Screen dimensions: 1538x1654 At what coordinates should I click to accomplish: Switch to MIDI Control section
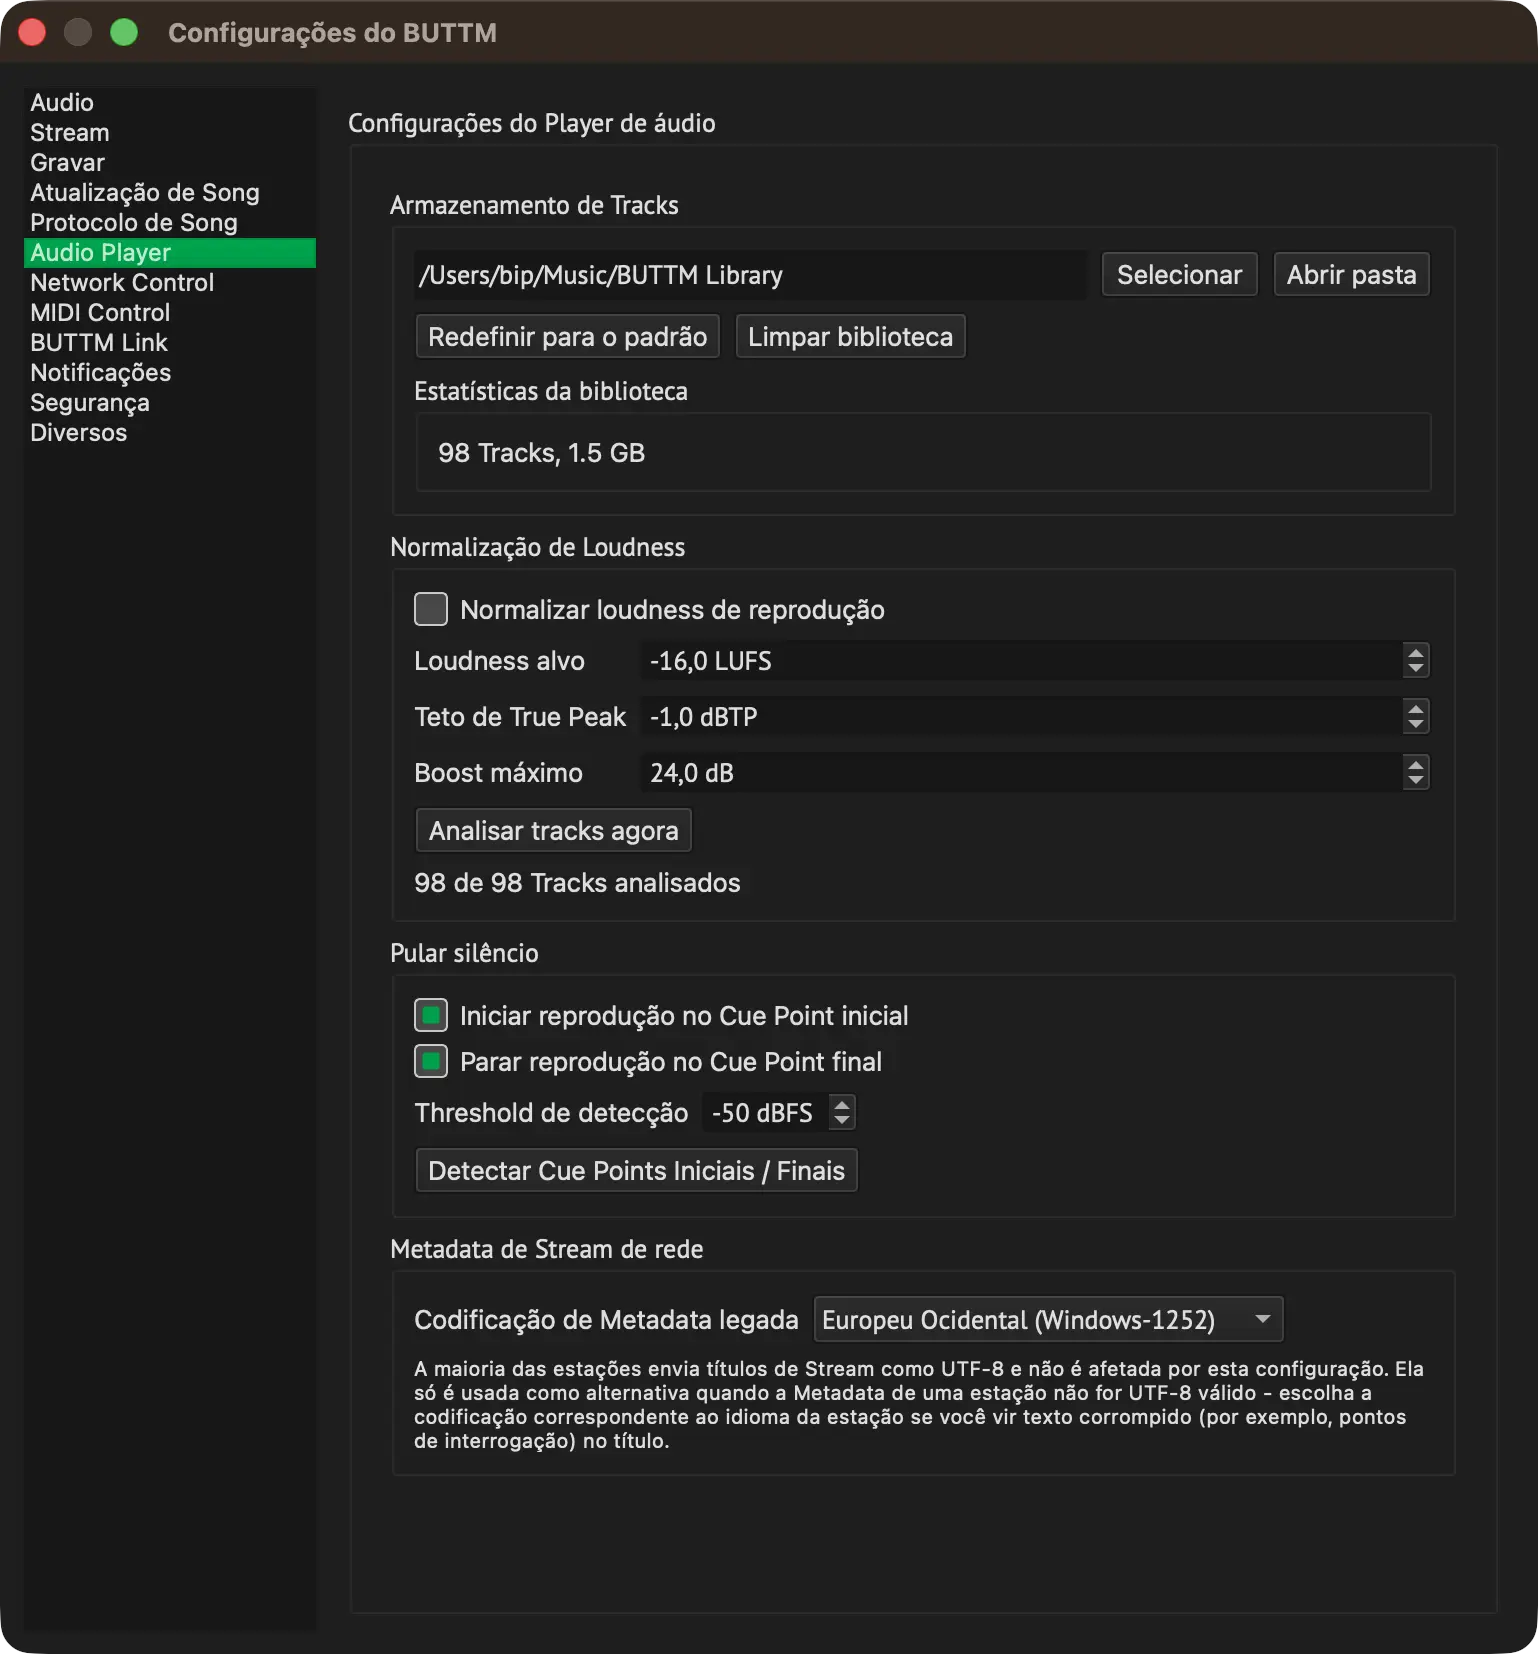tap(169, 313)
